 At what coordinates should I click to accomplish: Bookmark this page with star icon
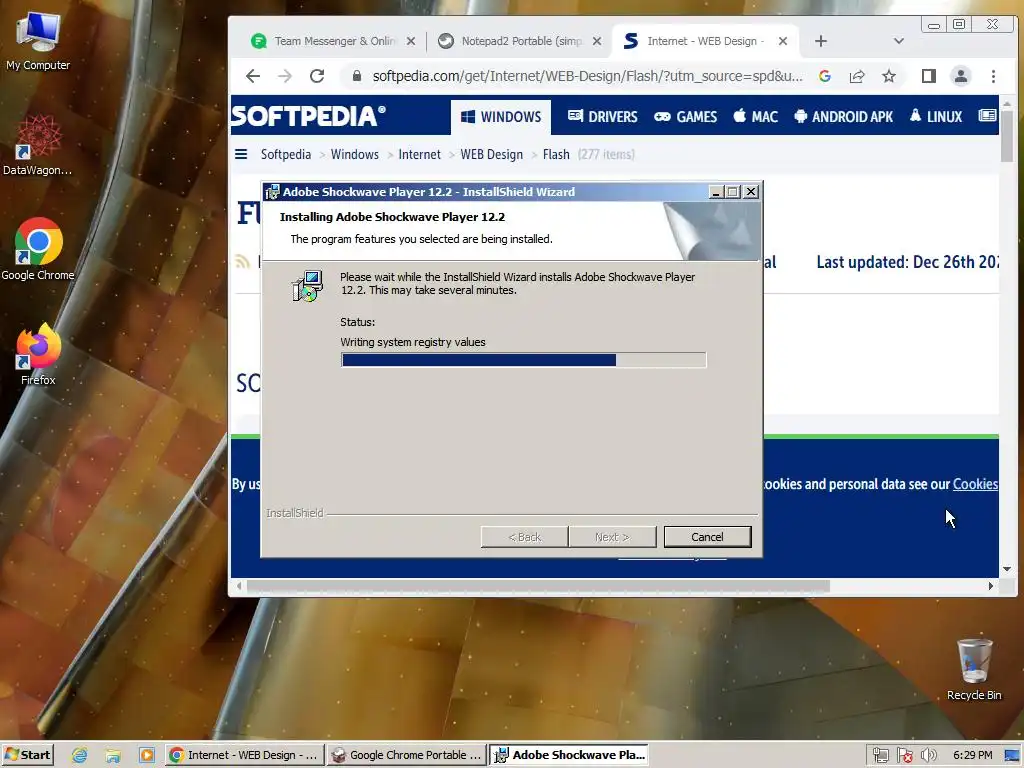(x=889, y=76)
